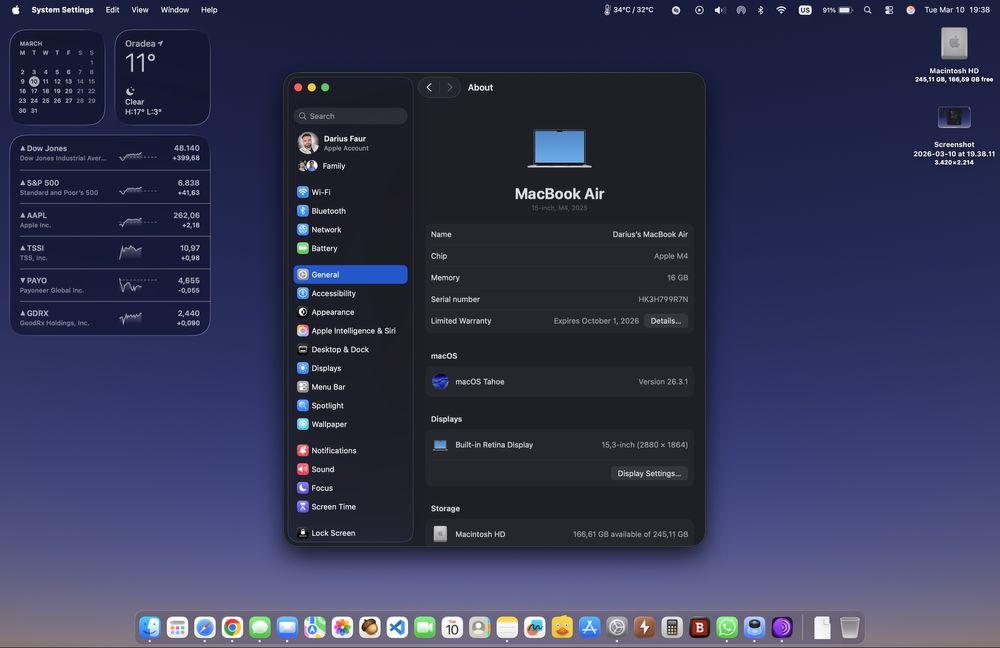
Task: Select Lock Screen in sidebar
Action: point(350,533)
